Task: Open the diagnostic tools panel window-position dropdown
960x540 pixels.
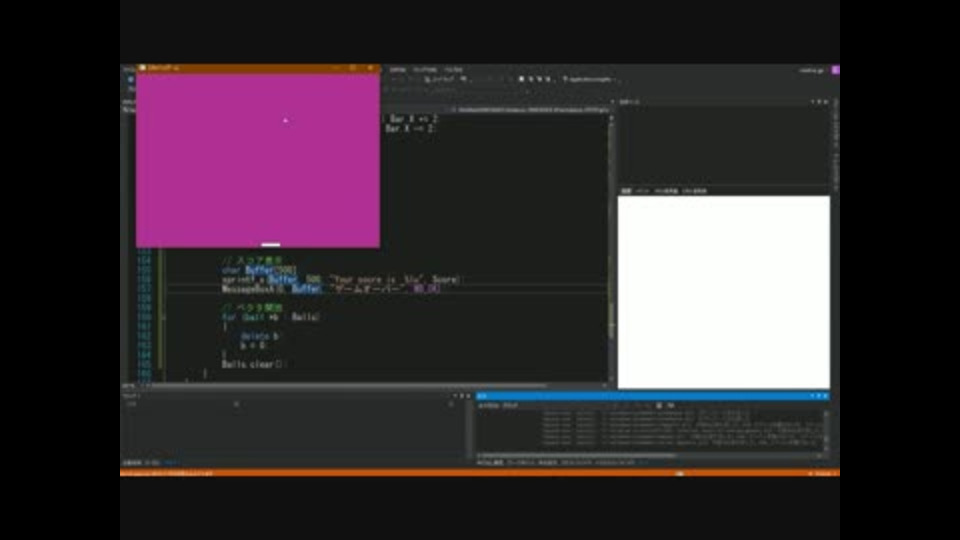Action: (812, 102)
